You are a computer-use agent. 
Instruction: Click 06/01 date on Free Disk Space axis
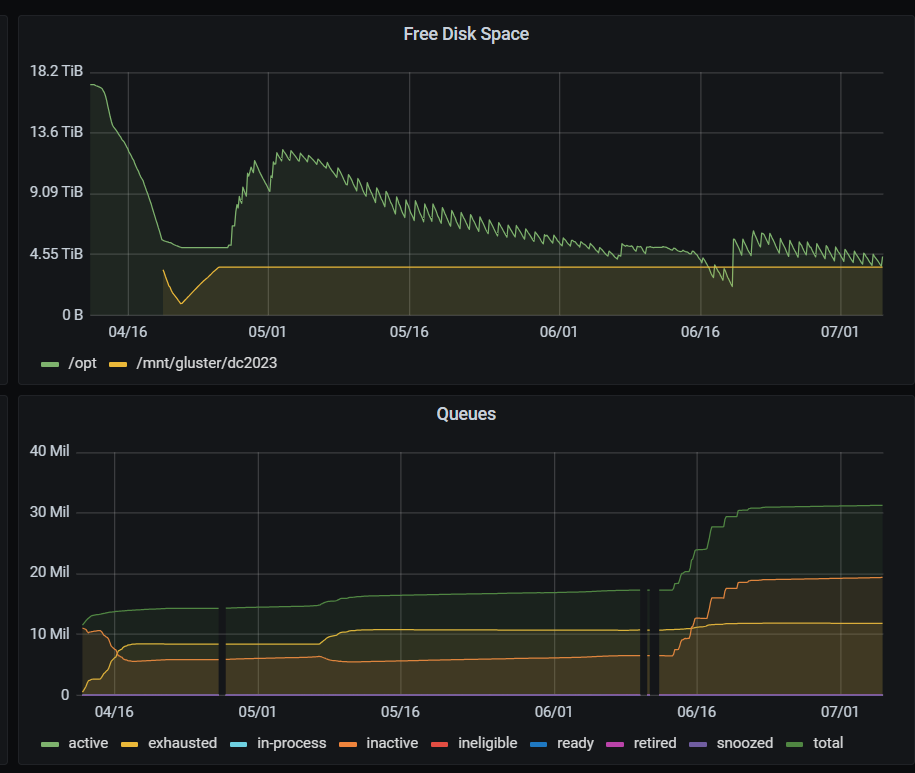point(558,332)
